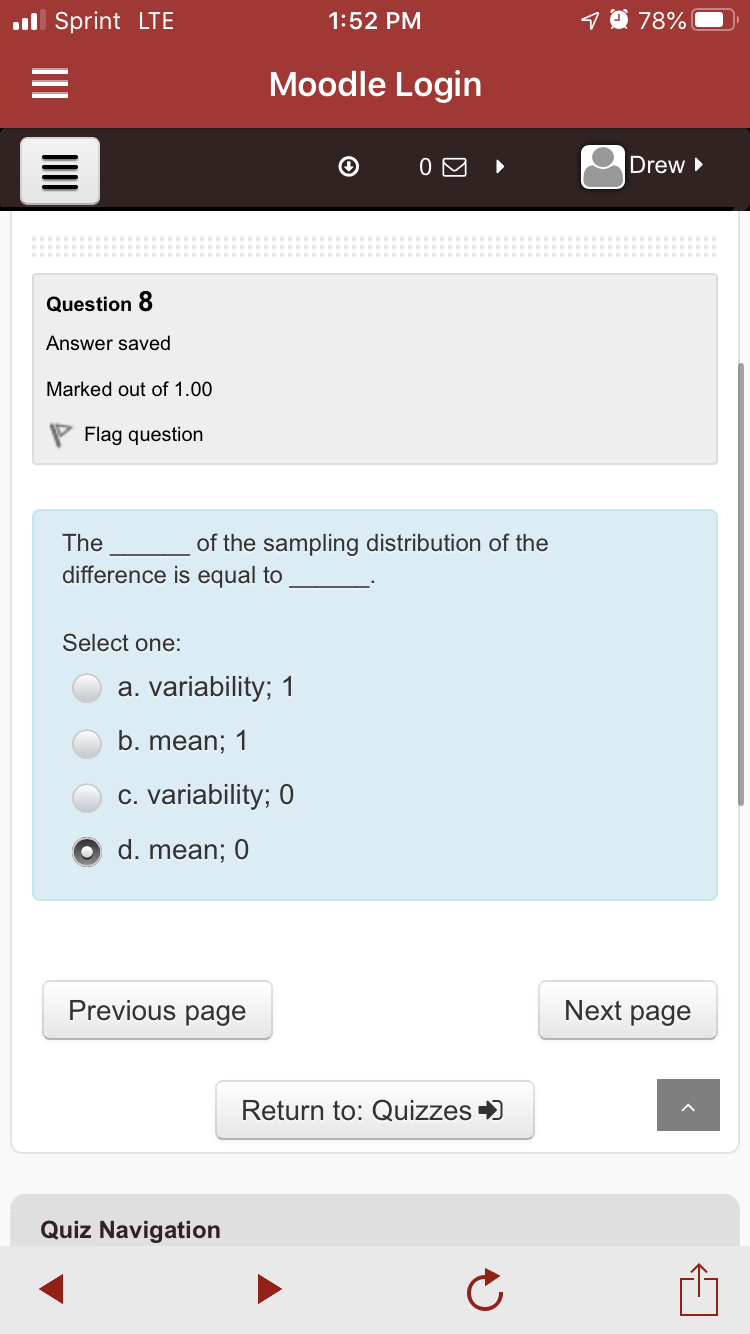The width and height of the screenshot is (750, 1334).
Task: Open the hamburger menu in red header
Action: click(x=50, y=84)
